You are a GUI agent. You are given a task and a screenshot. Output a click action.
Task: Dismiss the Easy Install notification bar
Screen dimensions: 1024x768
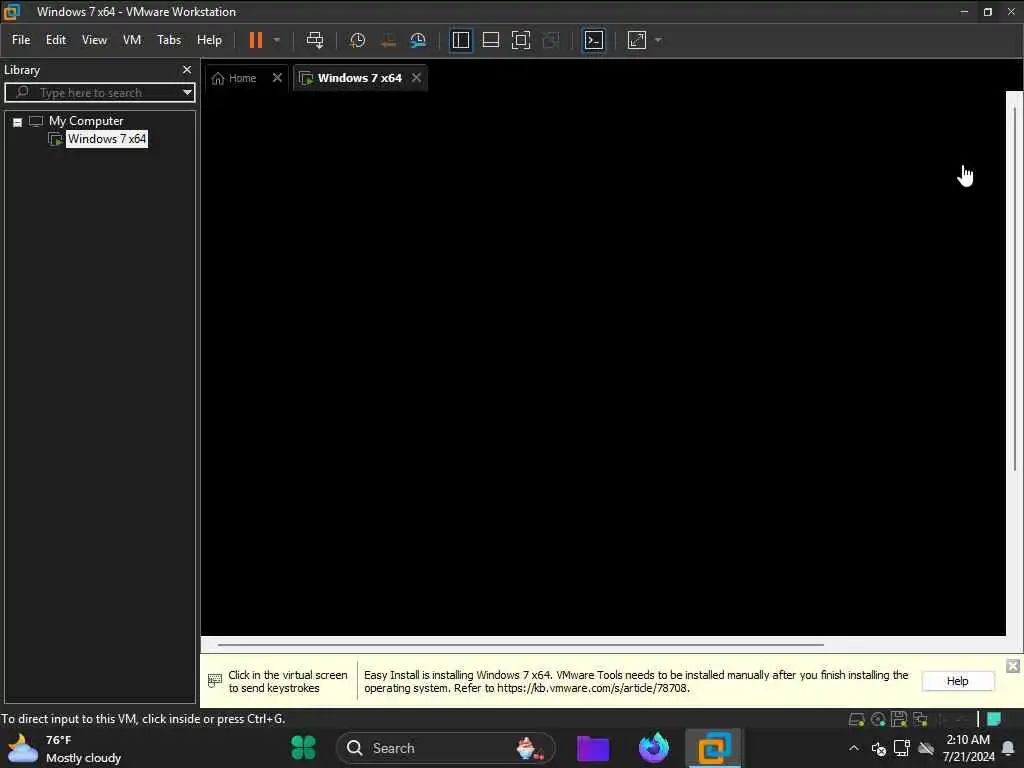point(1012,665)
